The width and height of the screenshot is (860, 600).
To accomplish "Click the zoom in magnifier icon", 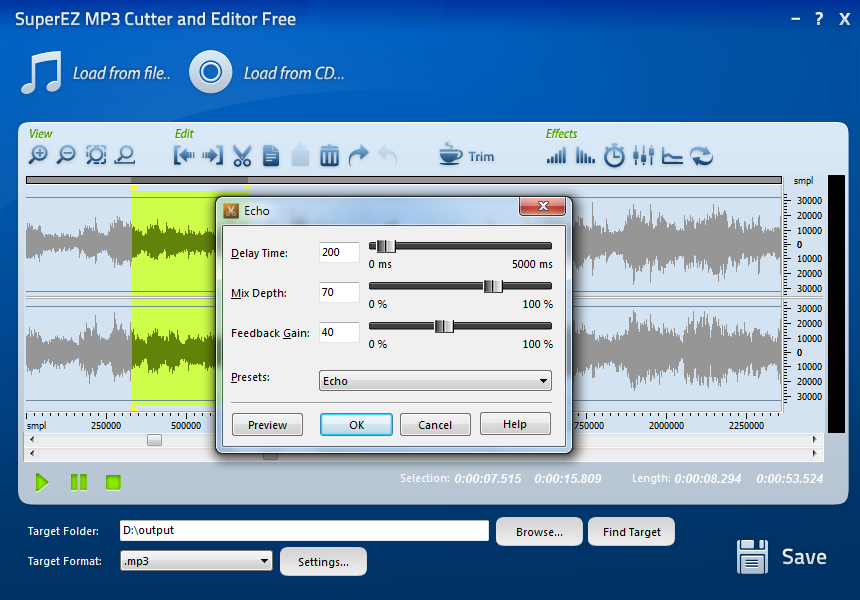I will (38, 155).
